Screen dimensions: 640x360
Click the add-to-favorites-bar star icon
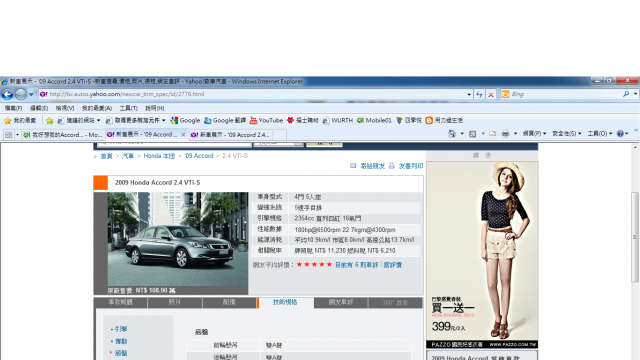pyautogui.click(x=49, y=120)
